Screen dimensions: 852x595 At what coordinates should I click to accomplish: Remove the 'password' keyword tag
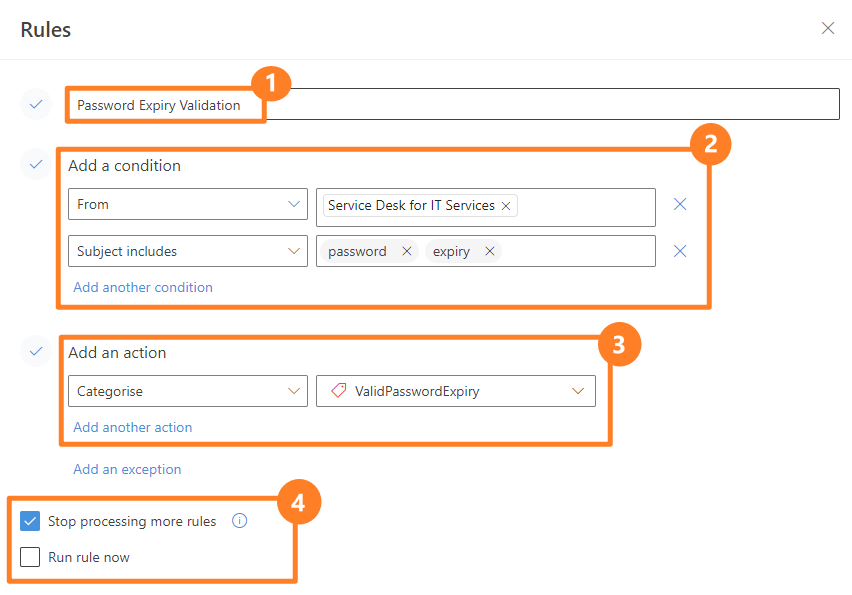coord(406,251)
